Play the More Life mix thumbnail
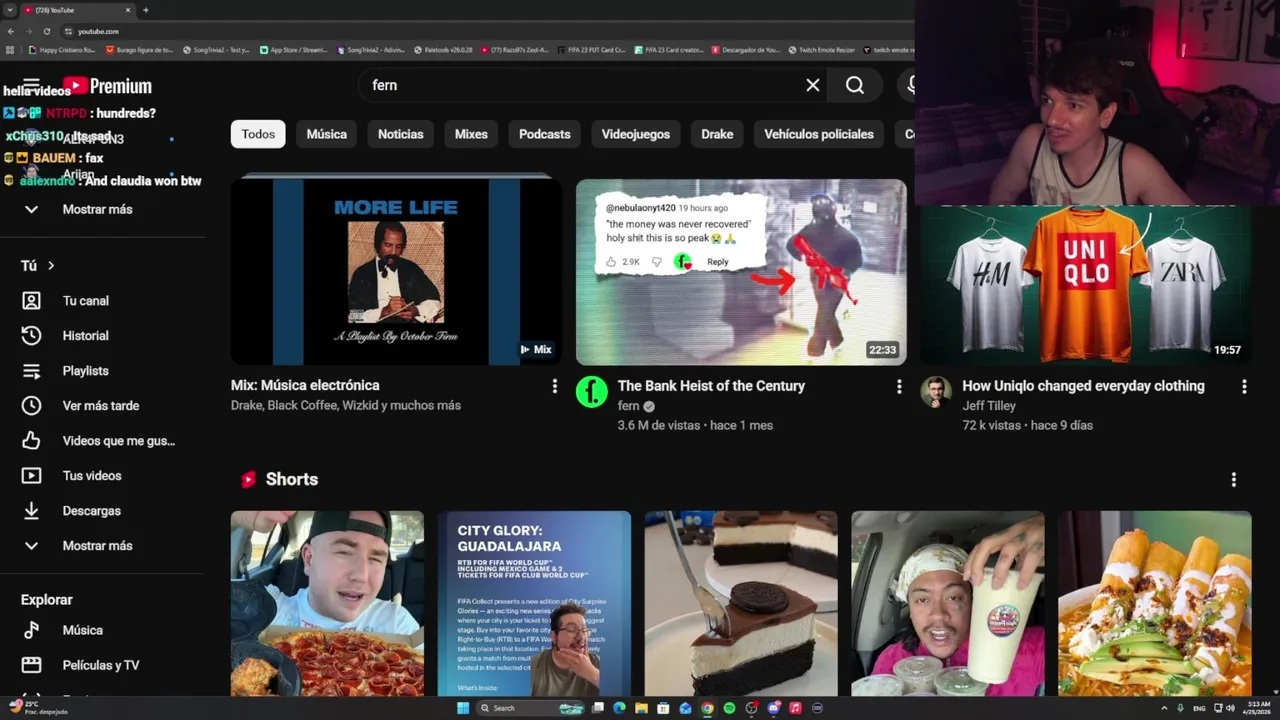The height and width of the screenshot is (720, 1280). 396,271
